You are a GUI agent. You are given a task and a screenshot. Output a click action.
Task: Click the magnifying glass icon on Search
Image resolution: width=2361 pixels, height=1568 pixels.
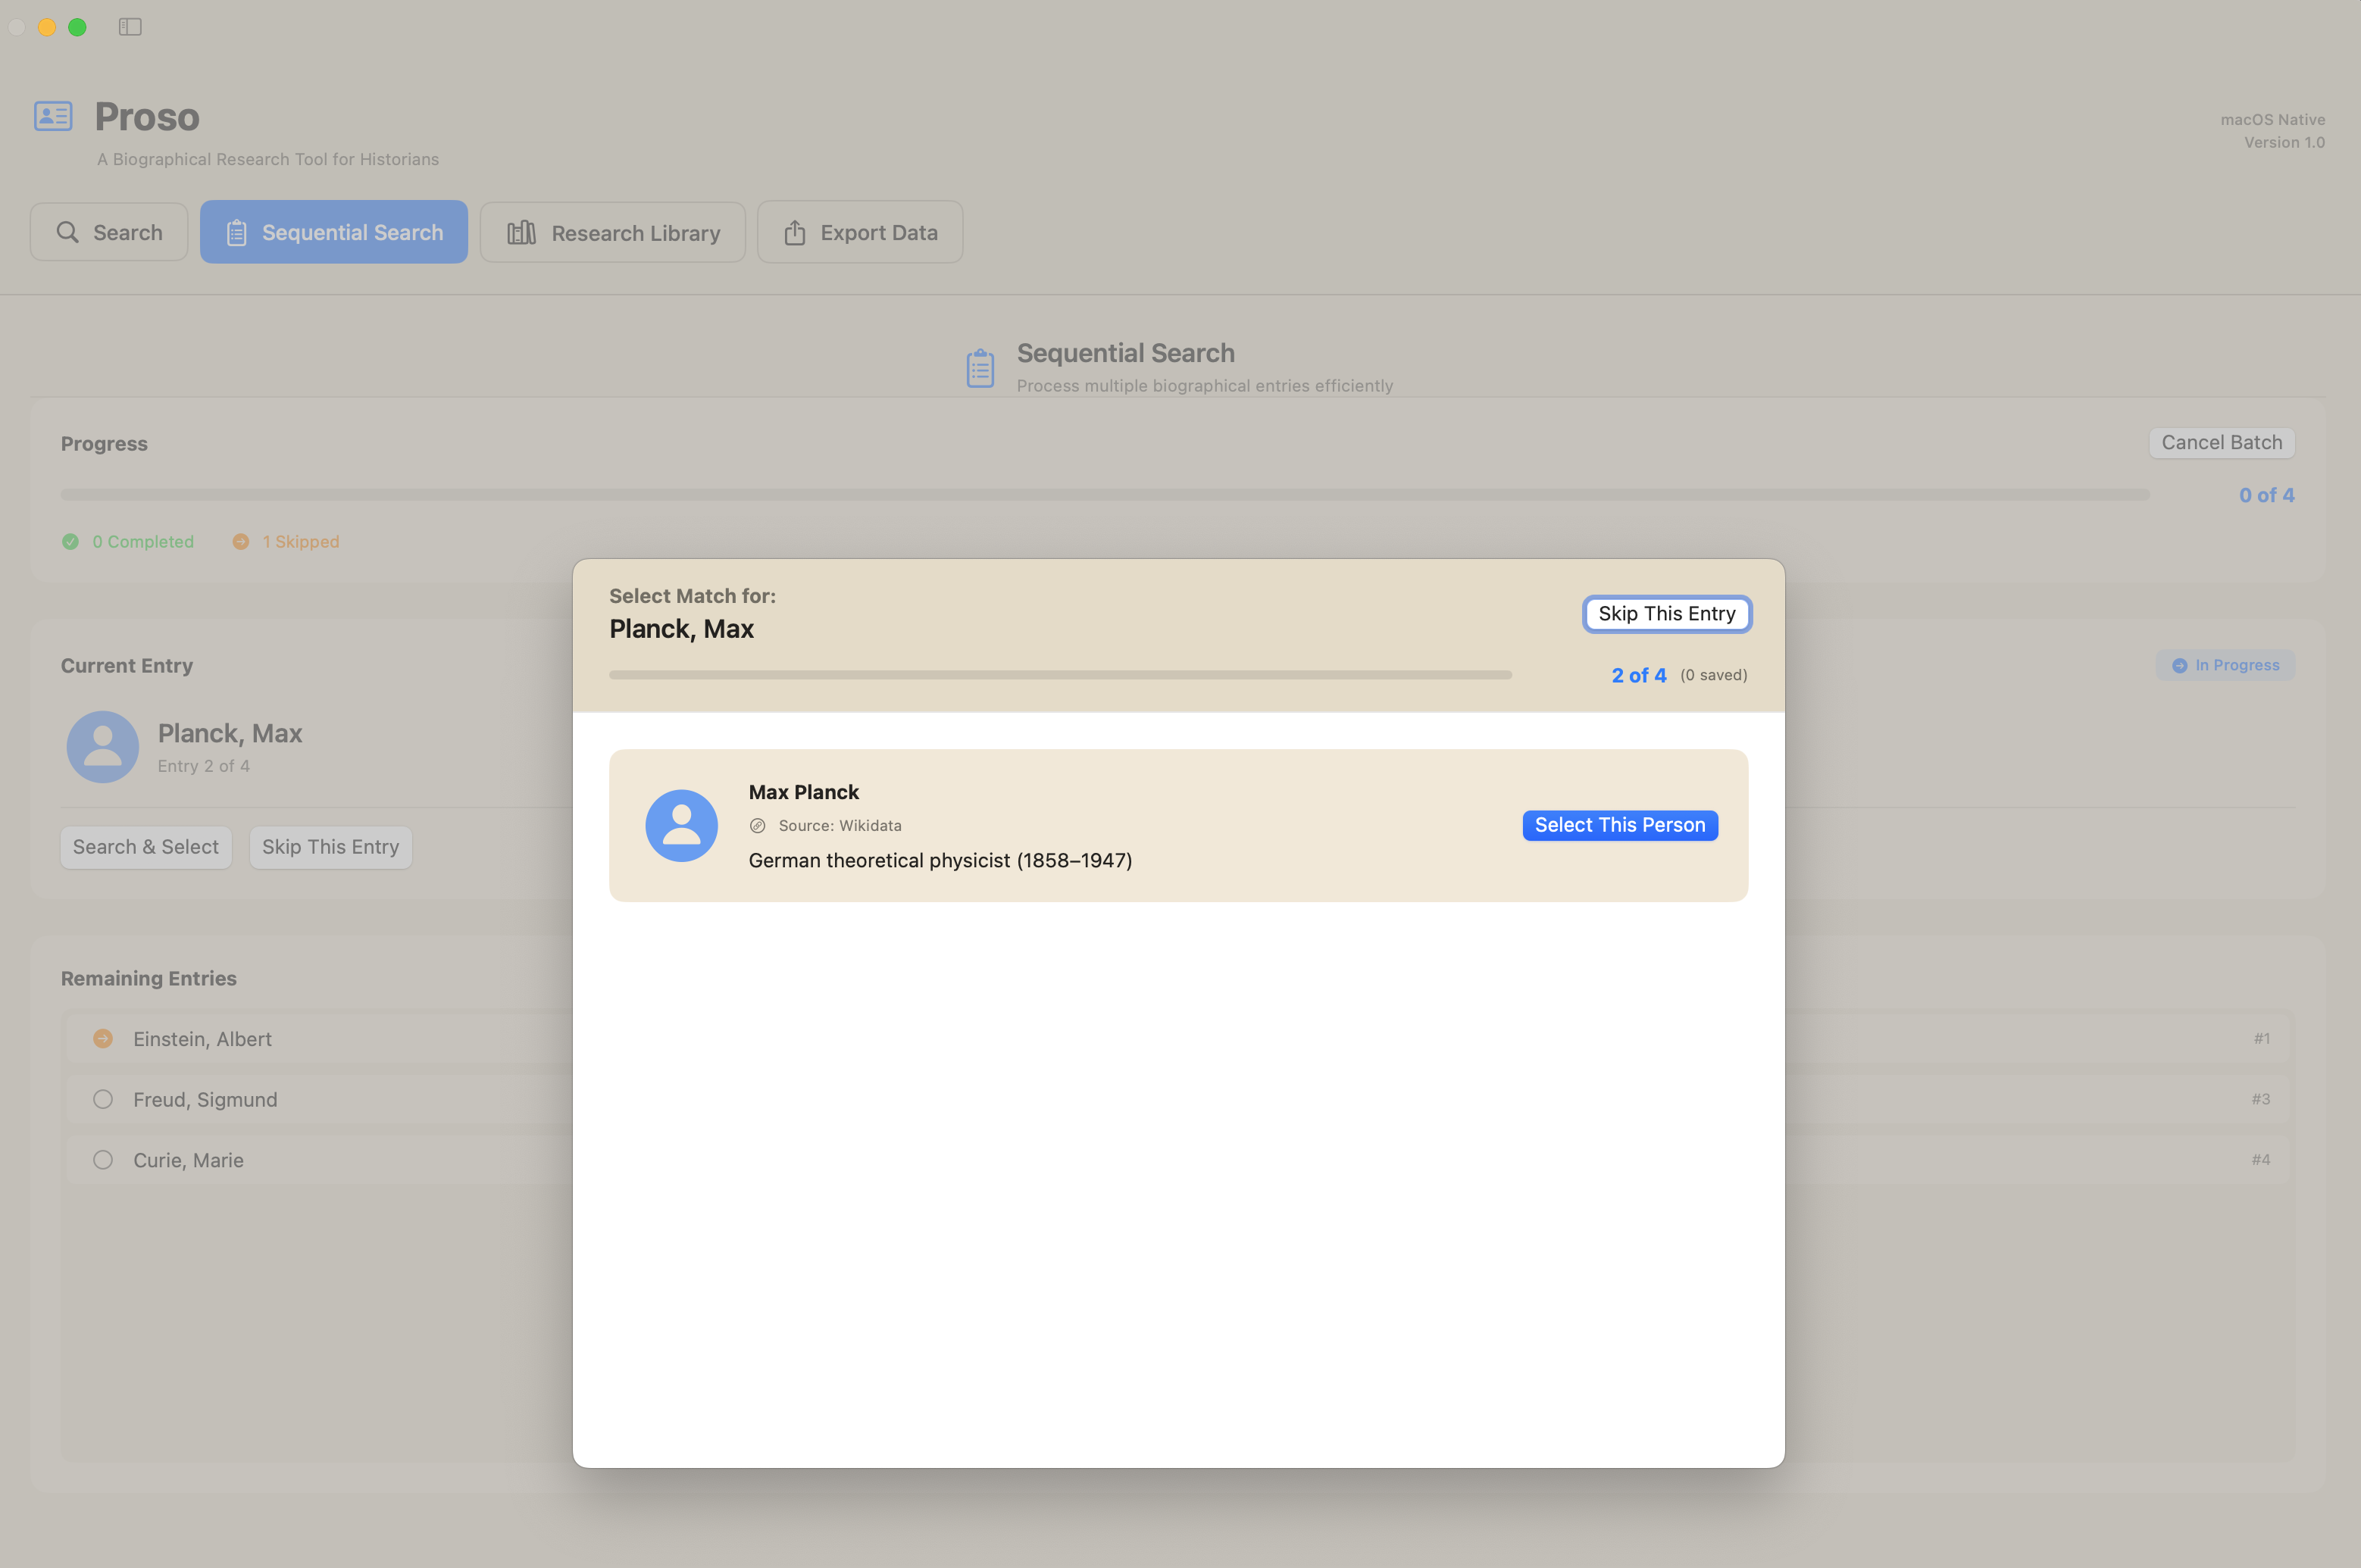point(68,231)
